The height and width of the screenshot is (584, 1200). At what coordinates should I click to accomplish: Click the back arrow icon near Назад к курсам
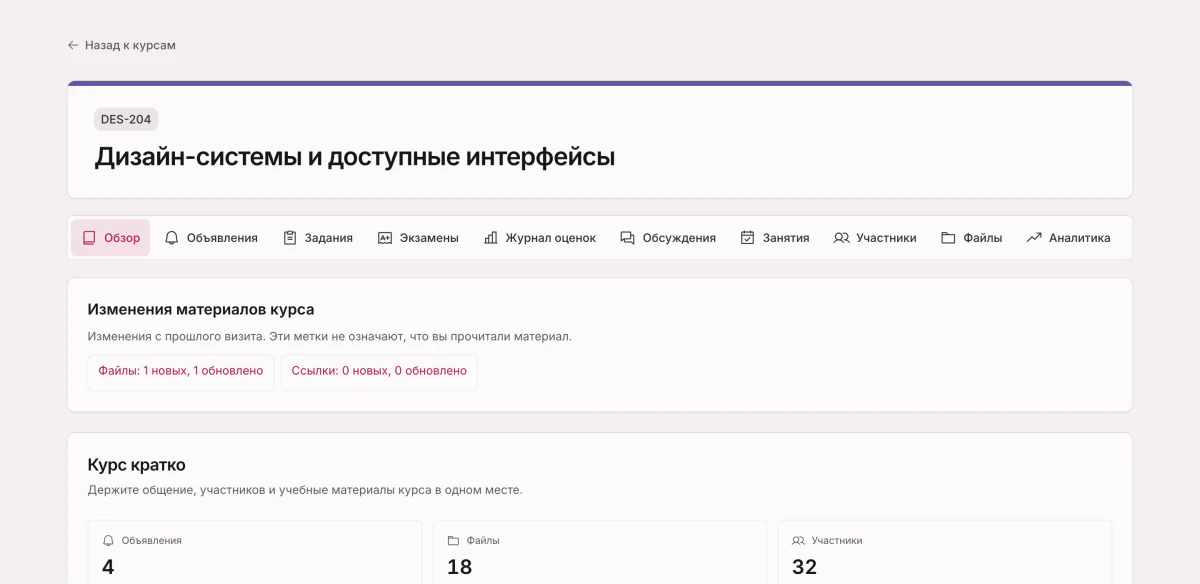(73, 45)
